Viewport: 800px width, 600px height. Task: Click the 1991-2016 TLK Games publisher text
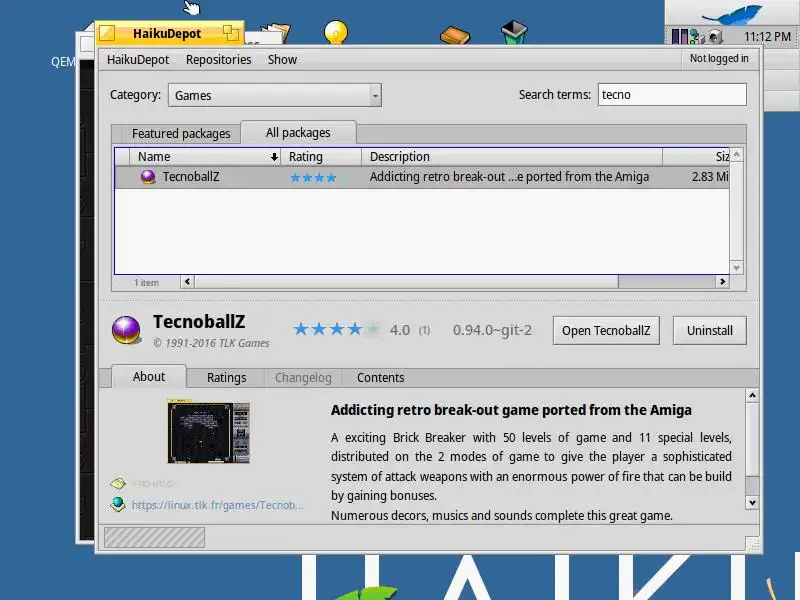click(211, 343)
